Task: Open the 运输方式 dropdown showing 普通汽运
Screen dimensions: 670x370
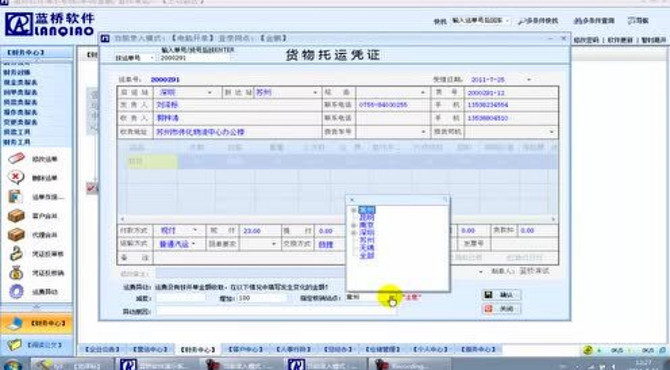Action: point(194,244)
